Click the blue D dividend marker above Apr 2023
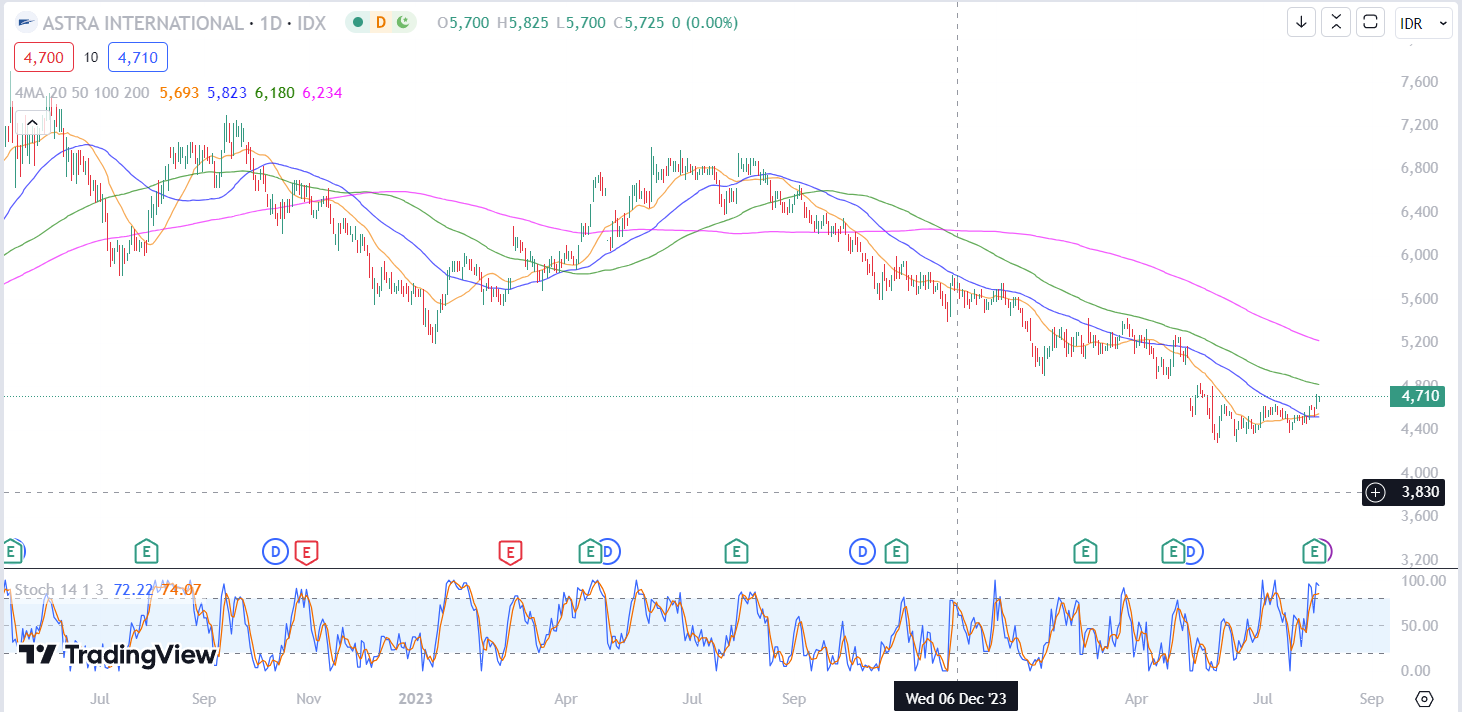Viewport: 1462px width, 712px height. [x=609, y=550]
